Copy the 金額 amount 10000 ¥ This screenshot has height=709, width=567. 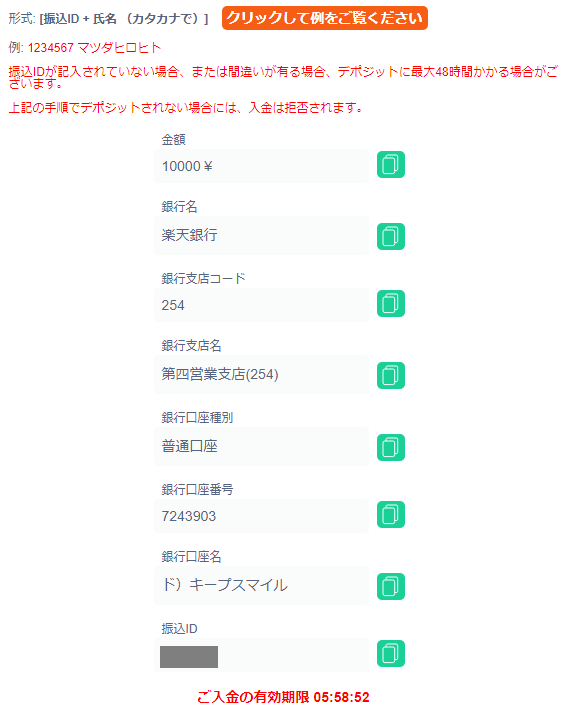[391, 165]
